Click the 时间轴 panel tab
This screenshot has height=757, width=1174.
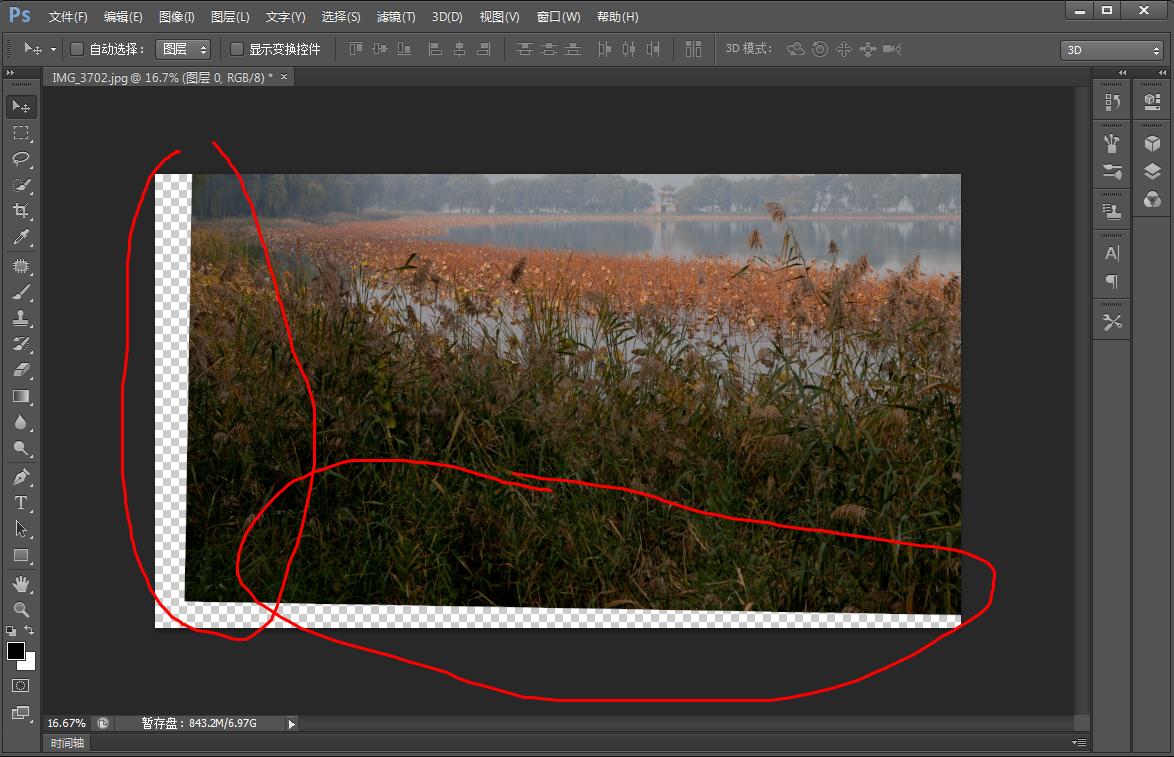click(x=68, y=743)
